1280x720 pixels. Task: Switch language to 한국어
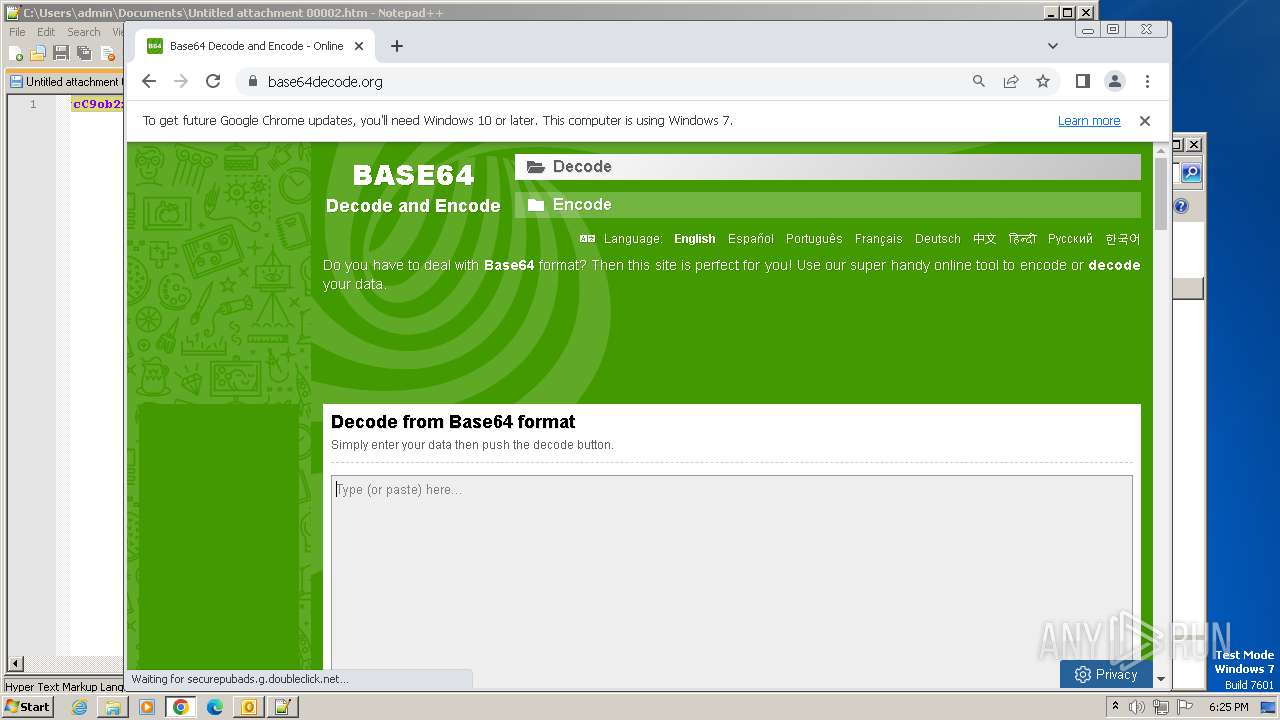pyautogui.click(x=1122, y=239)
